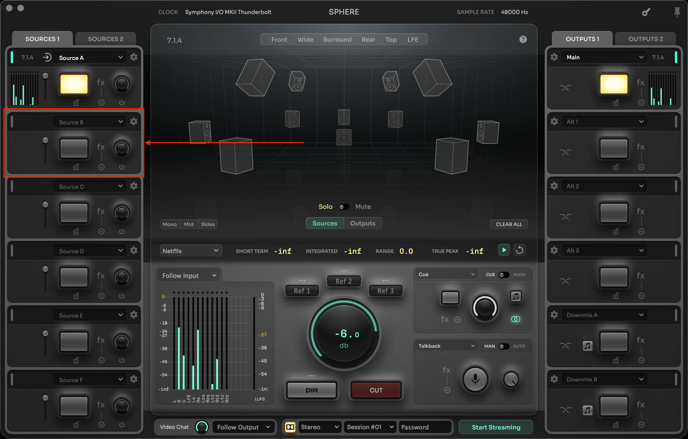Toggle Cue/Main switch
Viewport: 688px width, 439px height.
click(x=503, y=275)
